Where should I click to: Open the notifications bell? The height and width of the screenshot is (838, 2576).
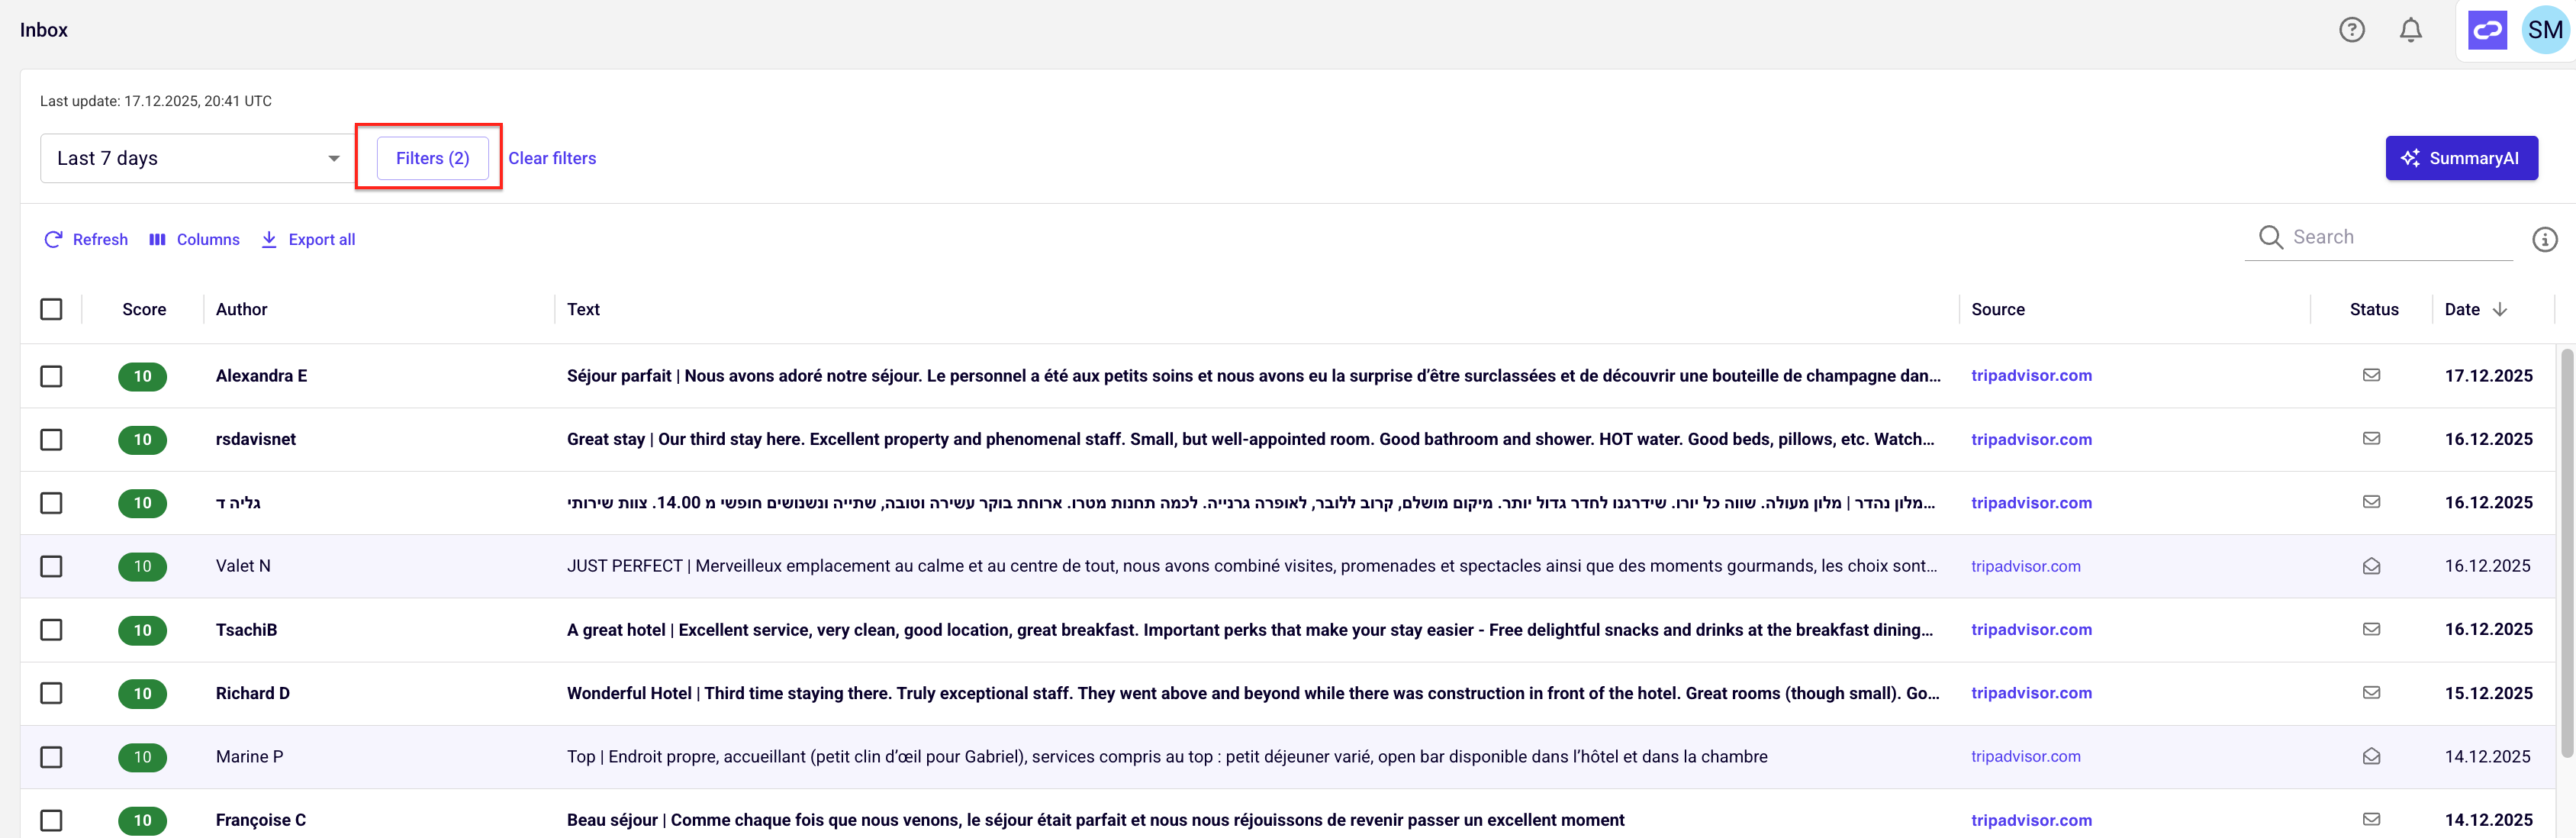[x=2410, y=30]
